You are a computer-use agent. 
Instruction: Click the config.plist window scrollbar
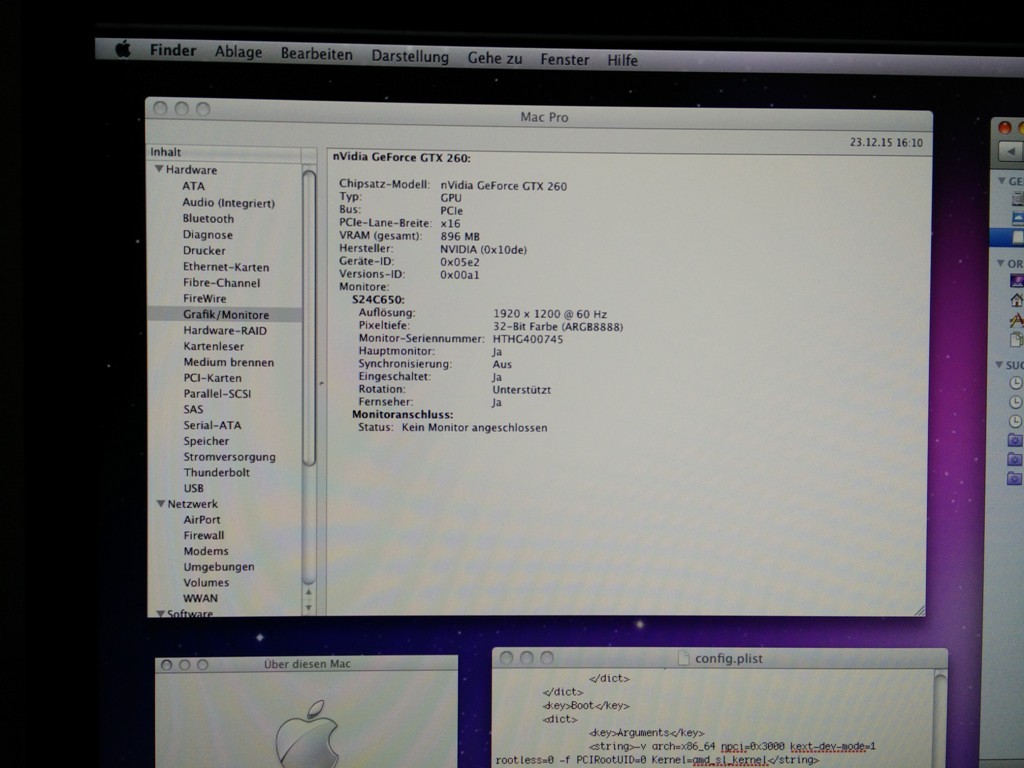point(940,718)
